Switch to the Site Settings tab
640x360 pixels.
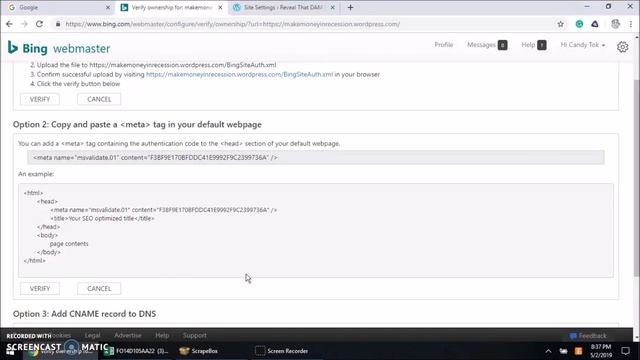284,7
